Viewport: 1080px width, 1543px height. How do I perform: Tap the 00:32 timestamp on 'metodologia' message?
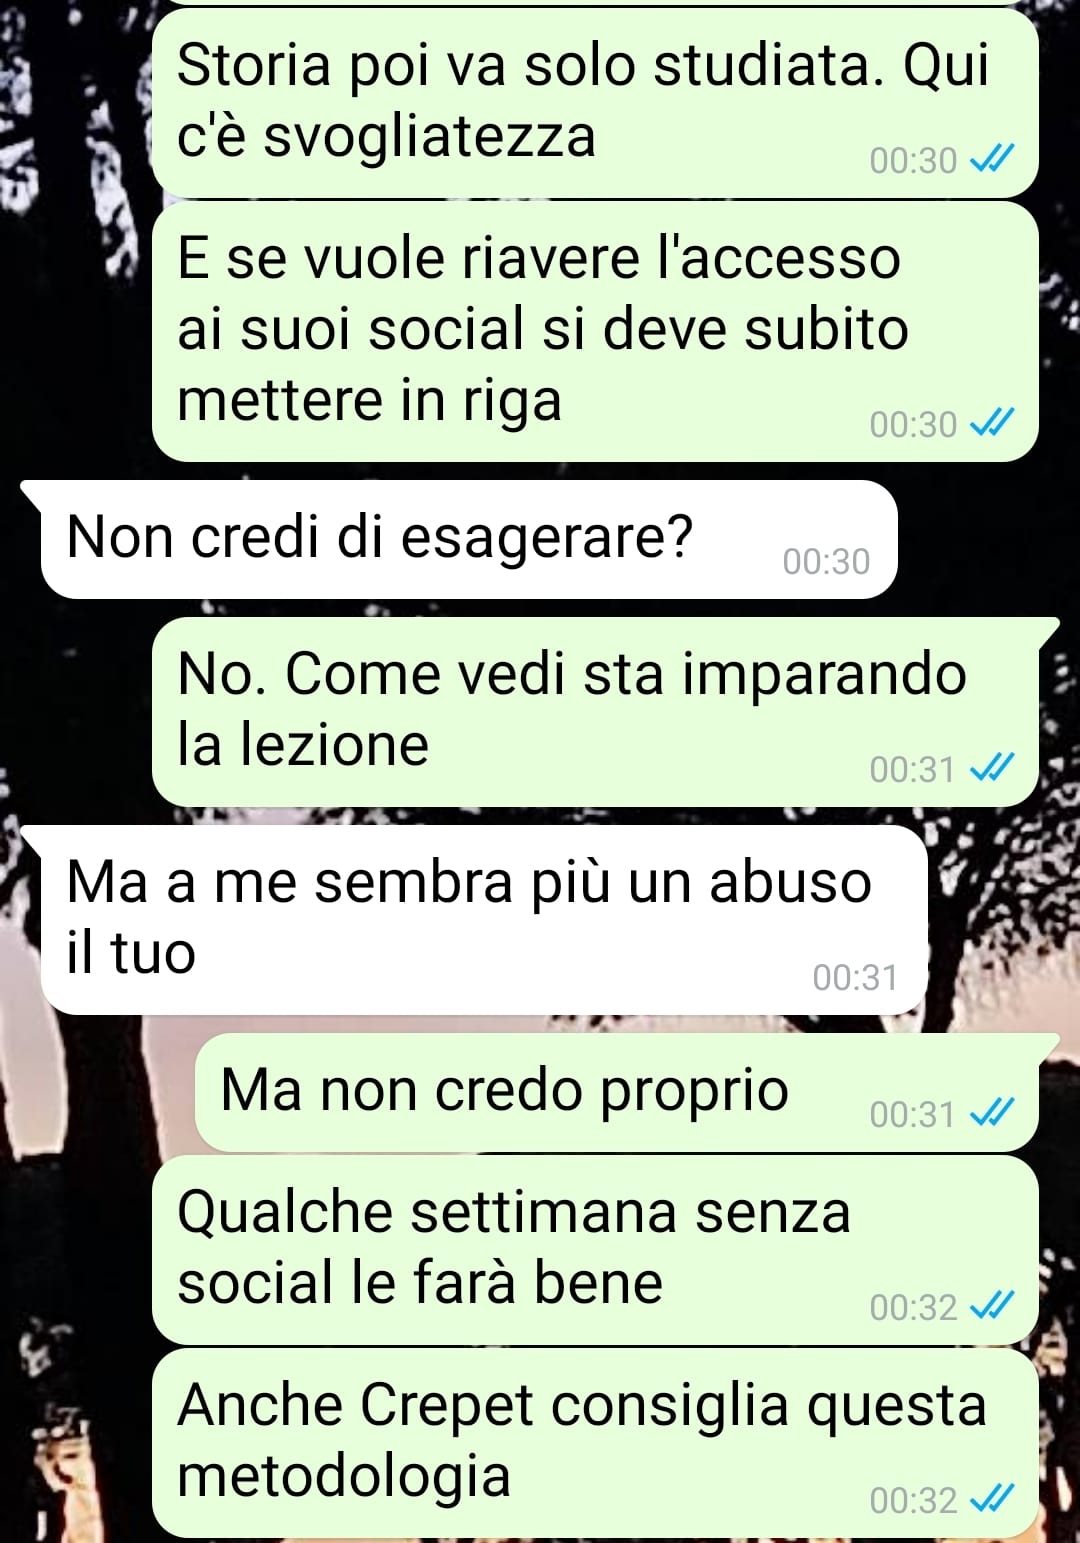click(913, 1500)
